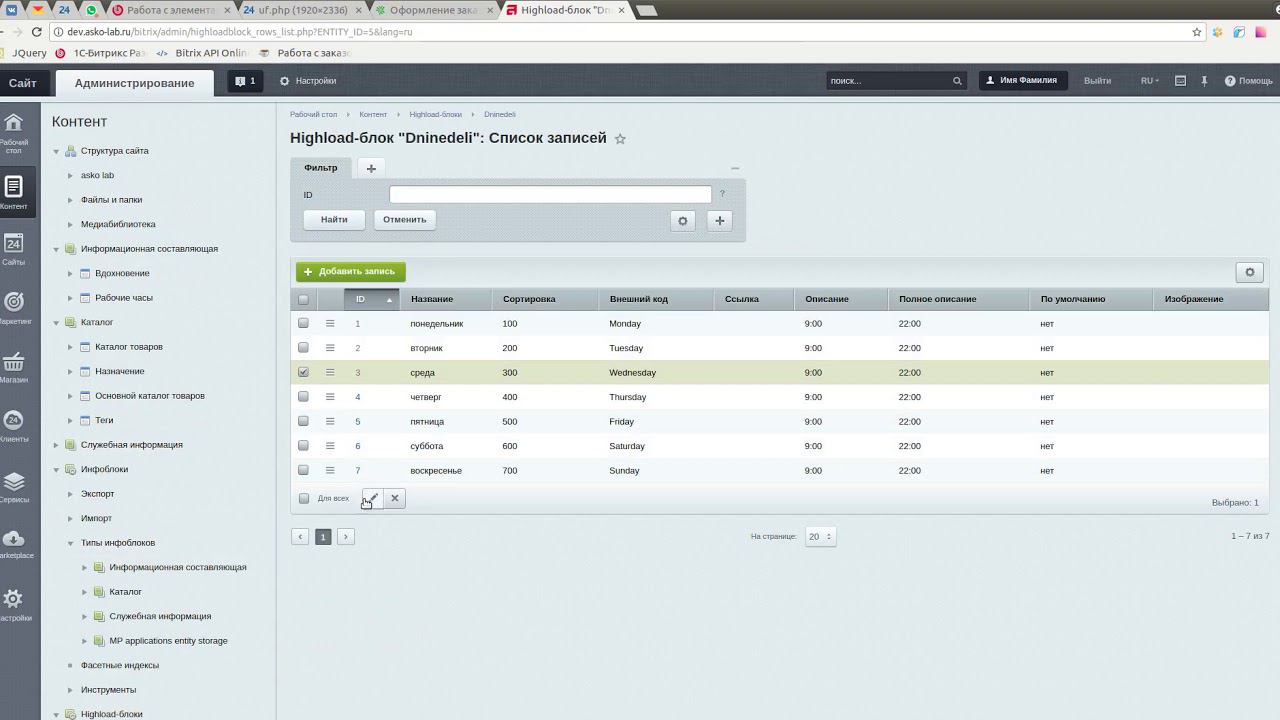
Task: Uncheck the среда row checkbox
Action: click(x=304, y=372)
